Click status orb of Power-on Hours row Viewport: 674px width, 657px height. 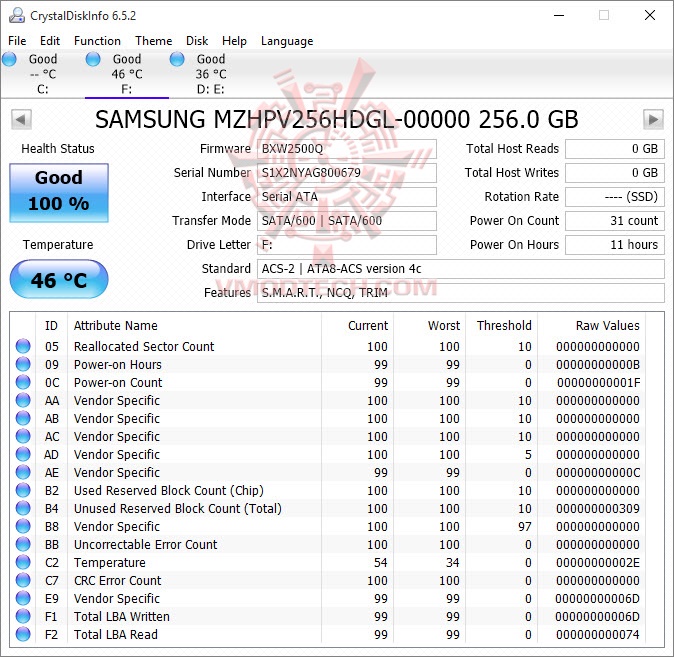point(23,364)
